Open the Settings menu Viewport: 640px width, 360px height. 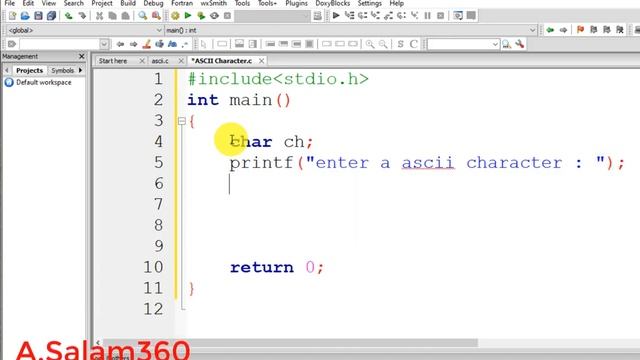pos(369,3)
